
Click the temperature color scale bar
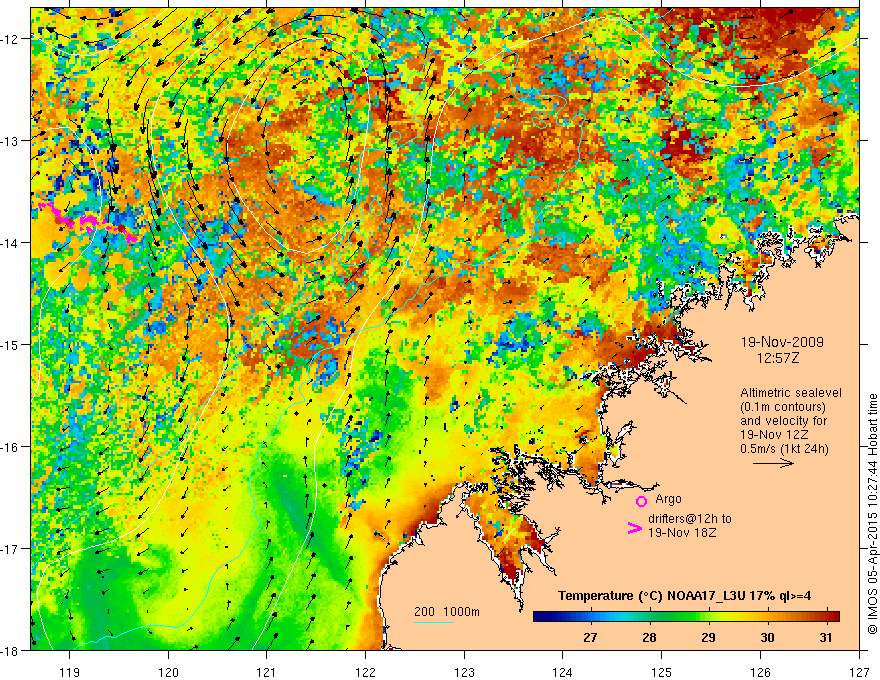tap(686, 617)
